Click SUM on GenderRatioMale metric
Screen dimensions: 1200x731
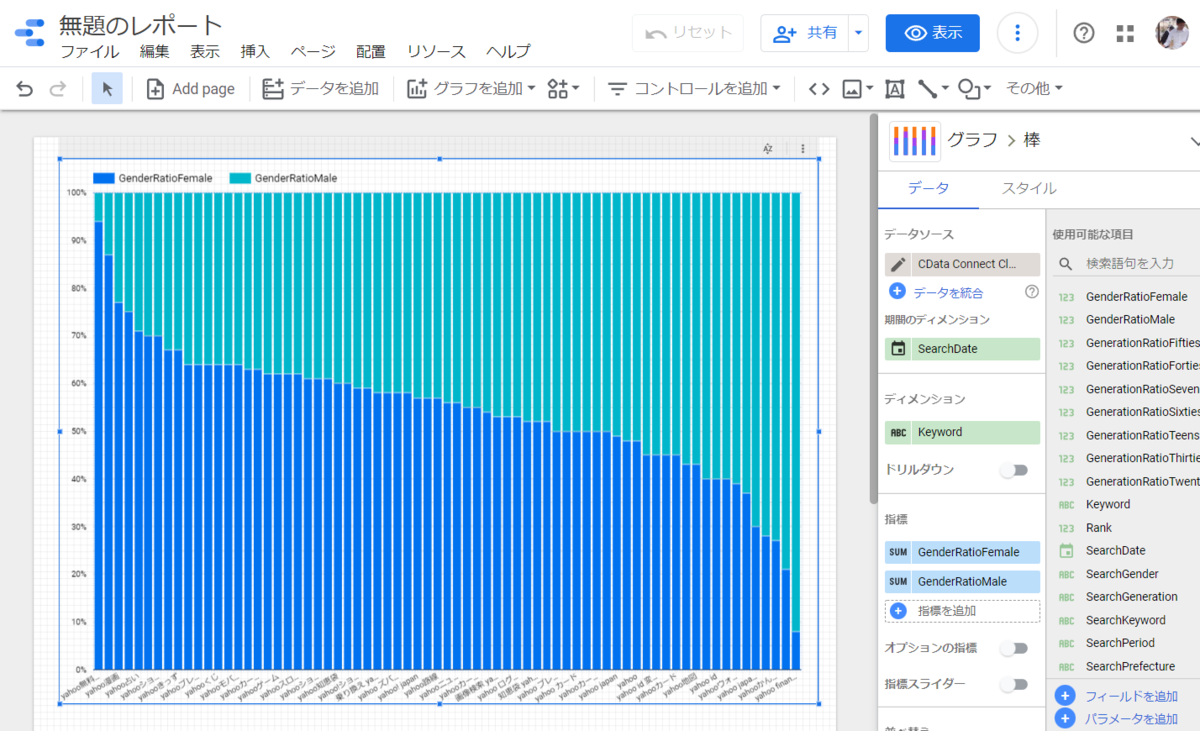898,581
